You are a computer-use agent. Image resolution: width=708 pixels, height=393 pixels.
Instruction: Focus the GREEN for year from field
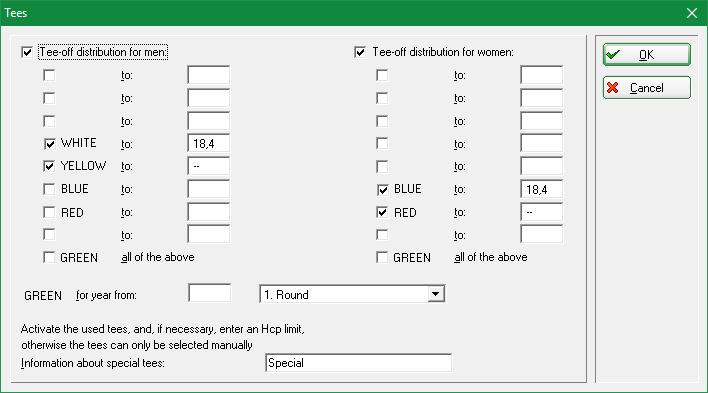coord(210,294)
